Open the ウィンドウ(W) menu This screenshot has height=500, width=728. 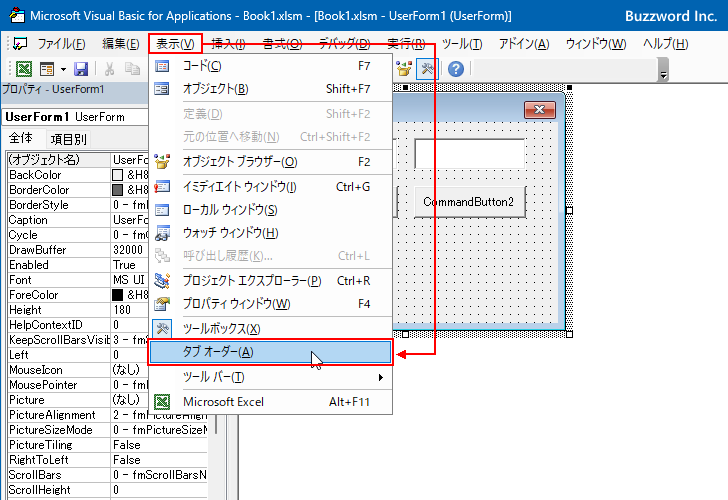(x=596, y=44)
